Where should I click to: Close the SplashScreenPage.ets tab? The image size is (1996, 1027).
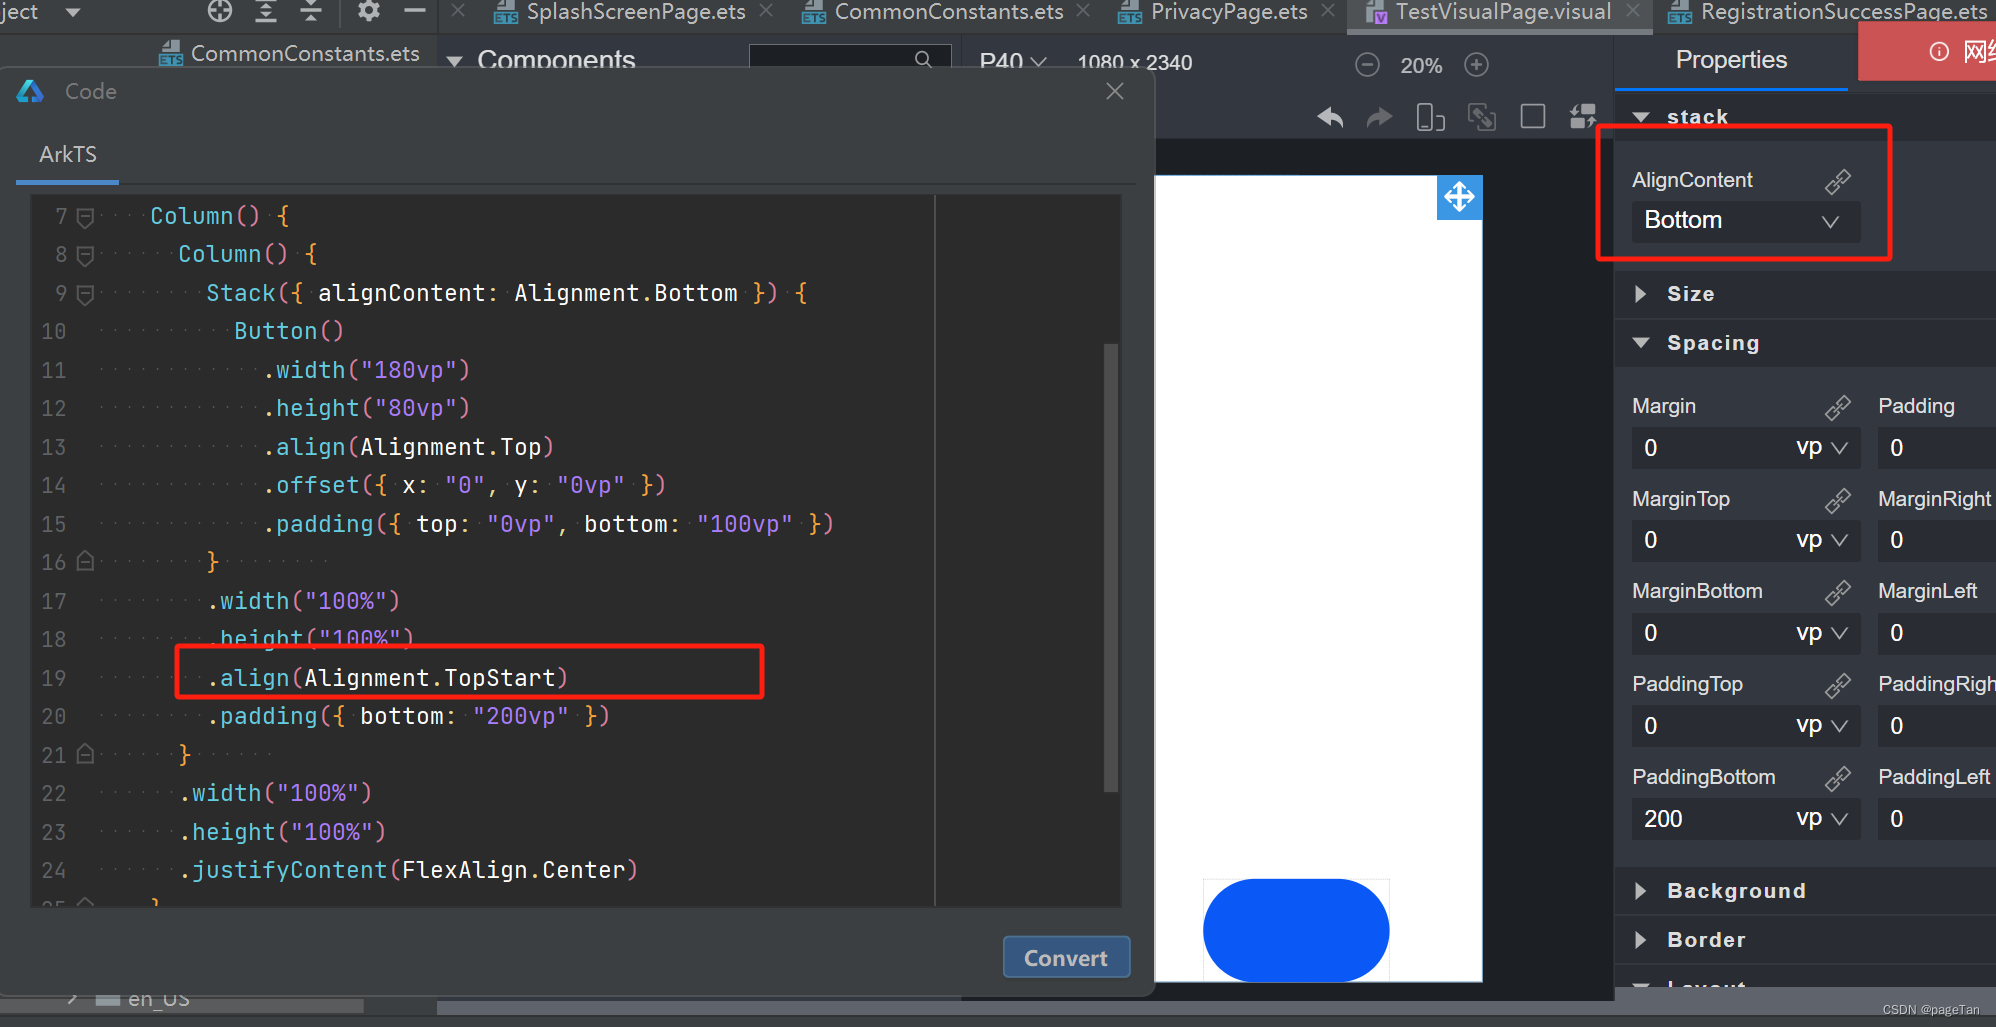coord(766,11)
